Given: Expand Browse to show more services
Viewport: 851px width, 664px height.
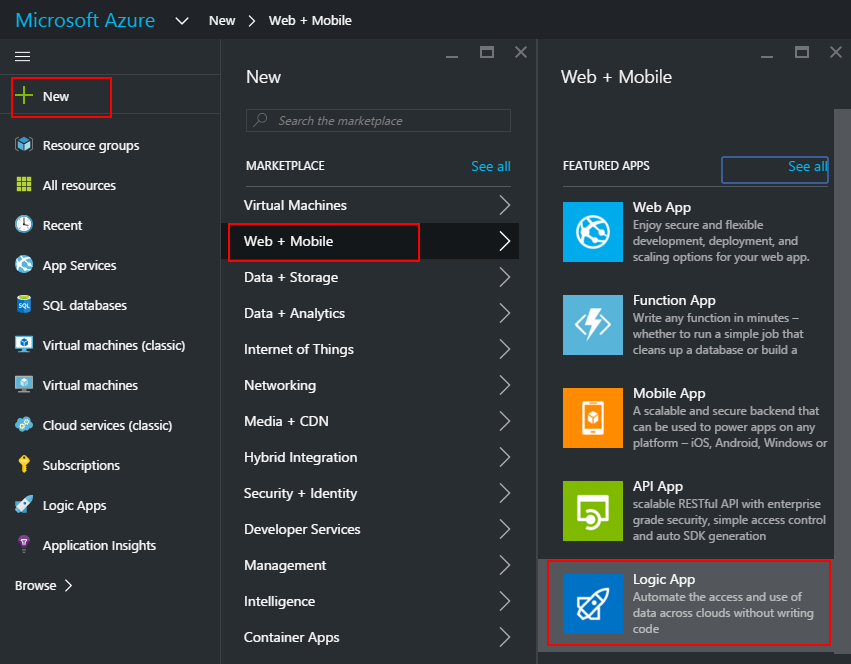Looking at the screenshot, I should pyautogui.click(x=44, y=585).
